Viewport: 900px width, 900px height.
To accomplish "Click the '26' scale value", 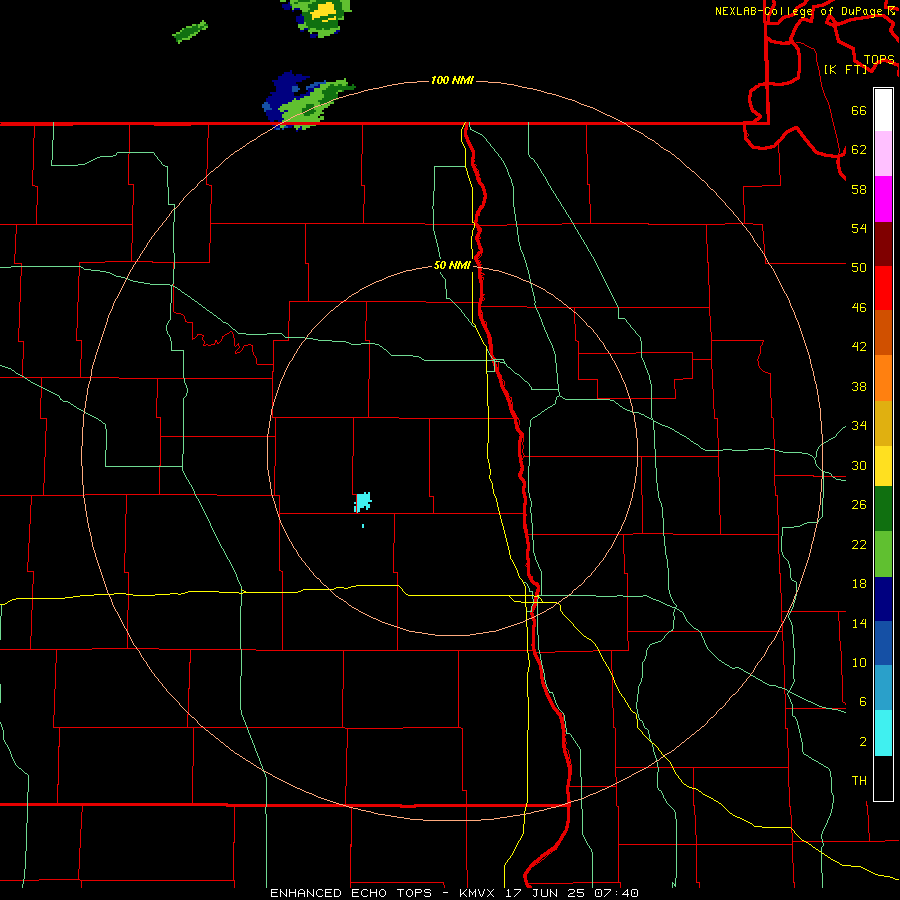I will pyautogui.click(x=859, y=505).
